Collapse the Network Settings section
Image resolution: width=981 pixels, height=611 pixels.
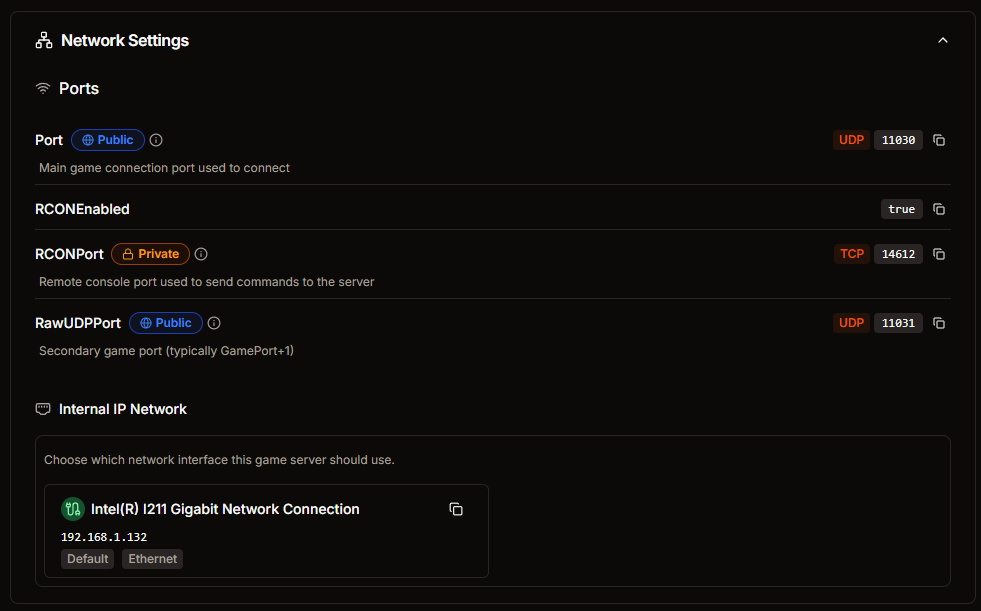943,41
